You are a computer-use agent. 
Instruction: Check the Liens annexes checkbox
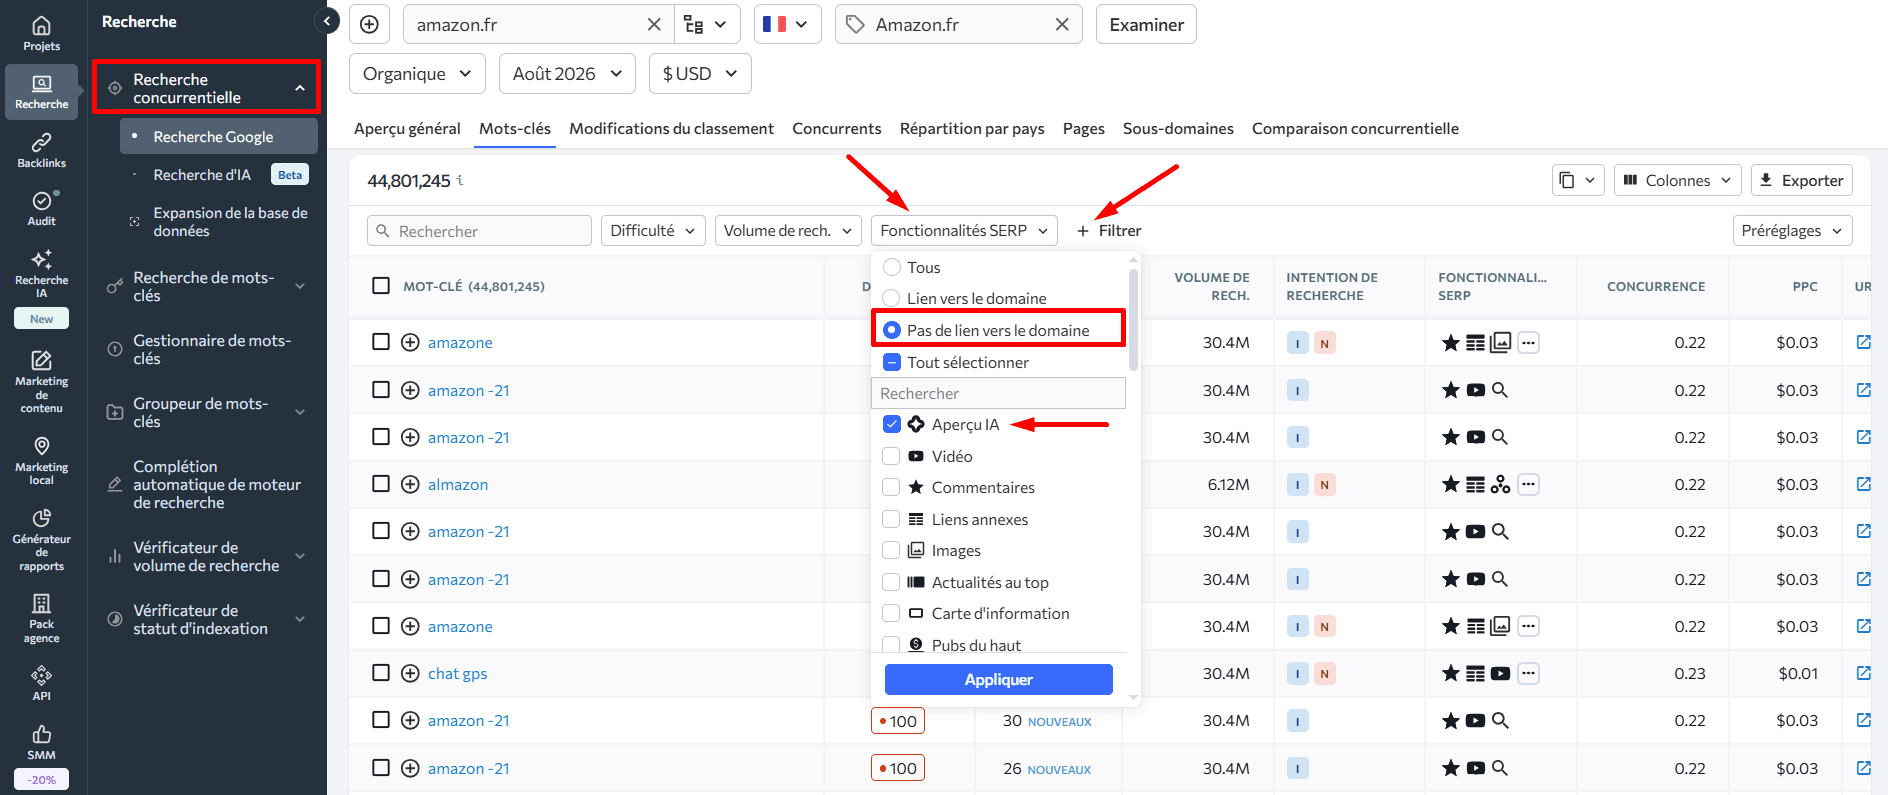click(x=892, y=520)
